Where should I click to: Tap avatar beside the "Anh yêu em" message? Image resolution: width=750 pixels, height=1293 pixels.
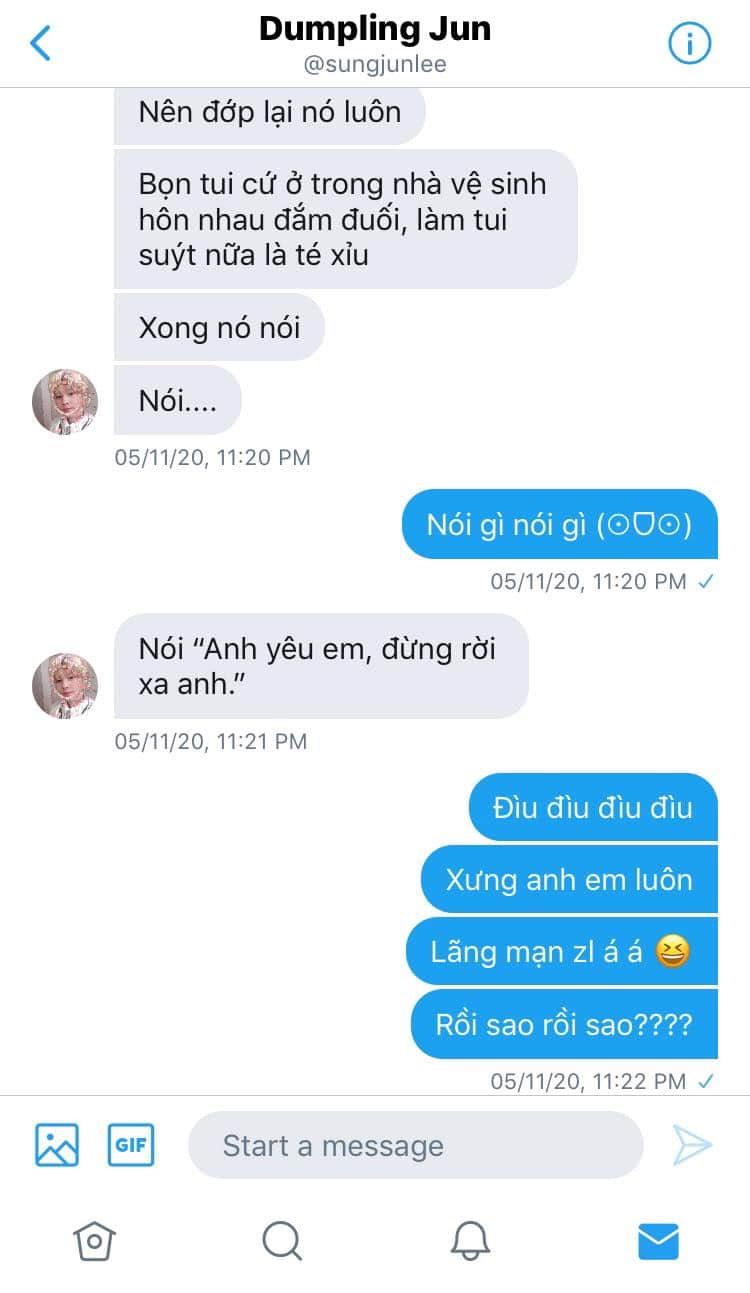pos(65,687)
